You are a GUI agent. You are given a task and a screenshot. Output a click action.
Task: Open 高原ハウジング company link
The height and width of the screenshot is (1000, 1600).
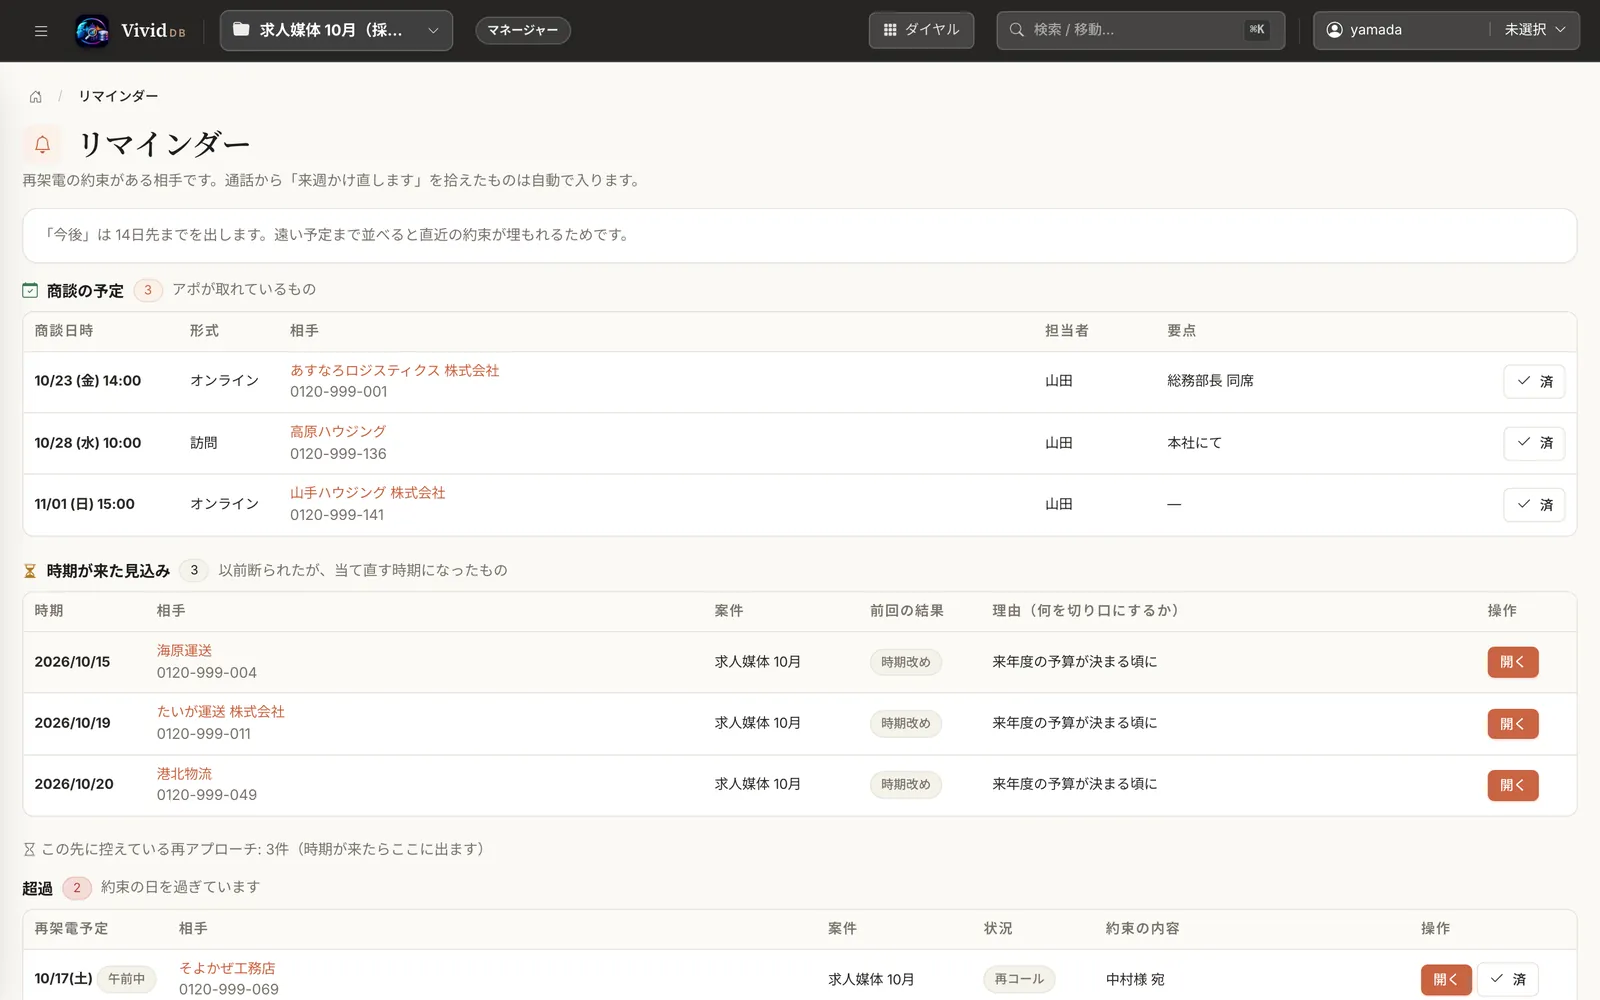(x=338, y=431)
